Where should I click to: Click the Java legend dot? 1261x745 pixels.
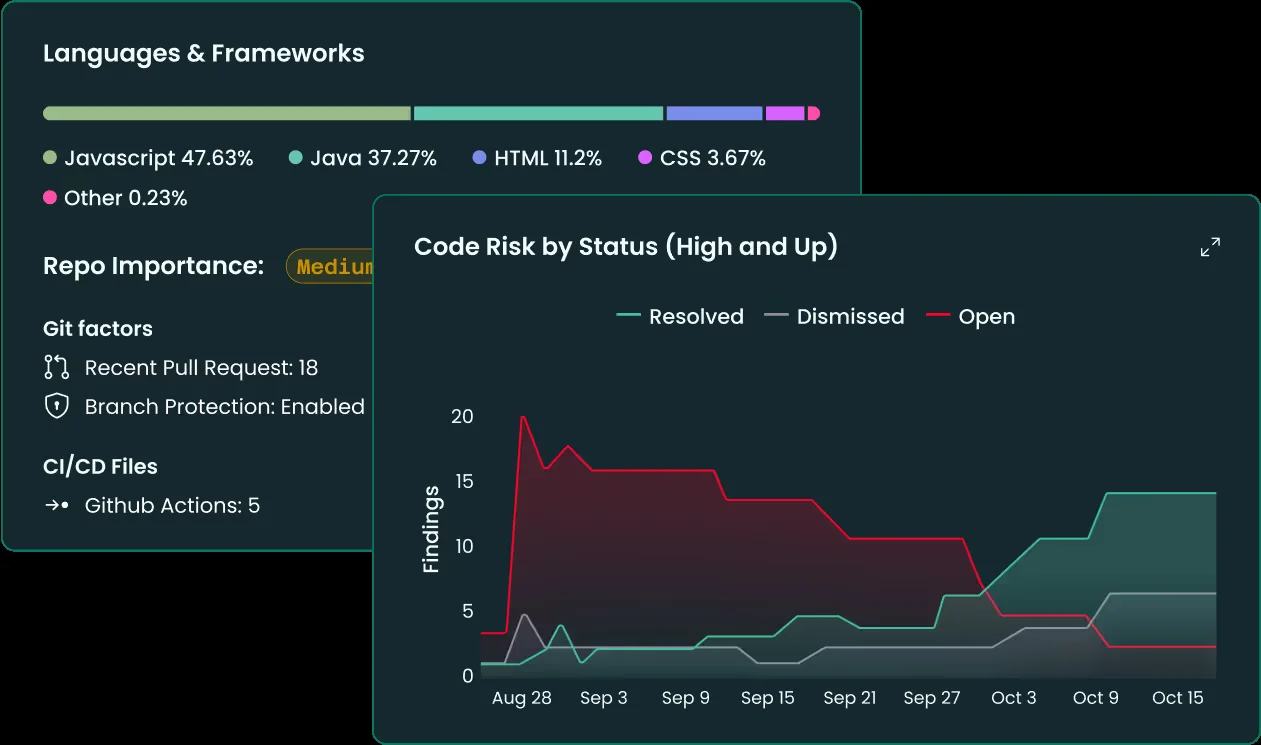[294, 157]
